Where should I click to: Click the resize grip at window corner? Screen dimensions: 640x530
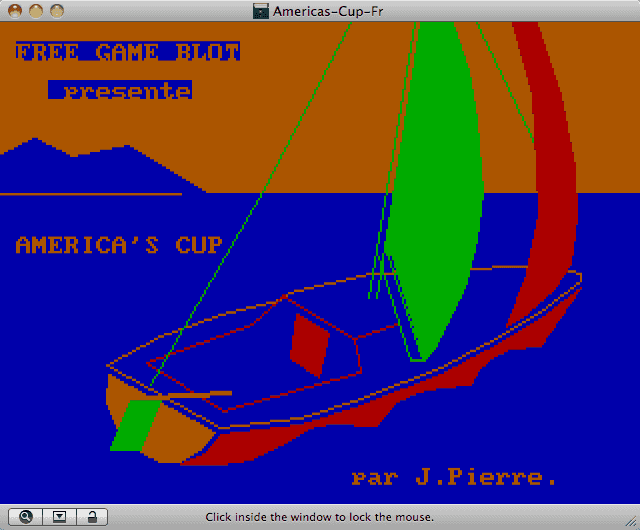point(631,521)
